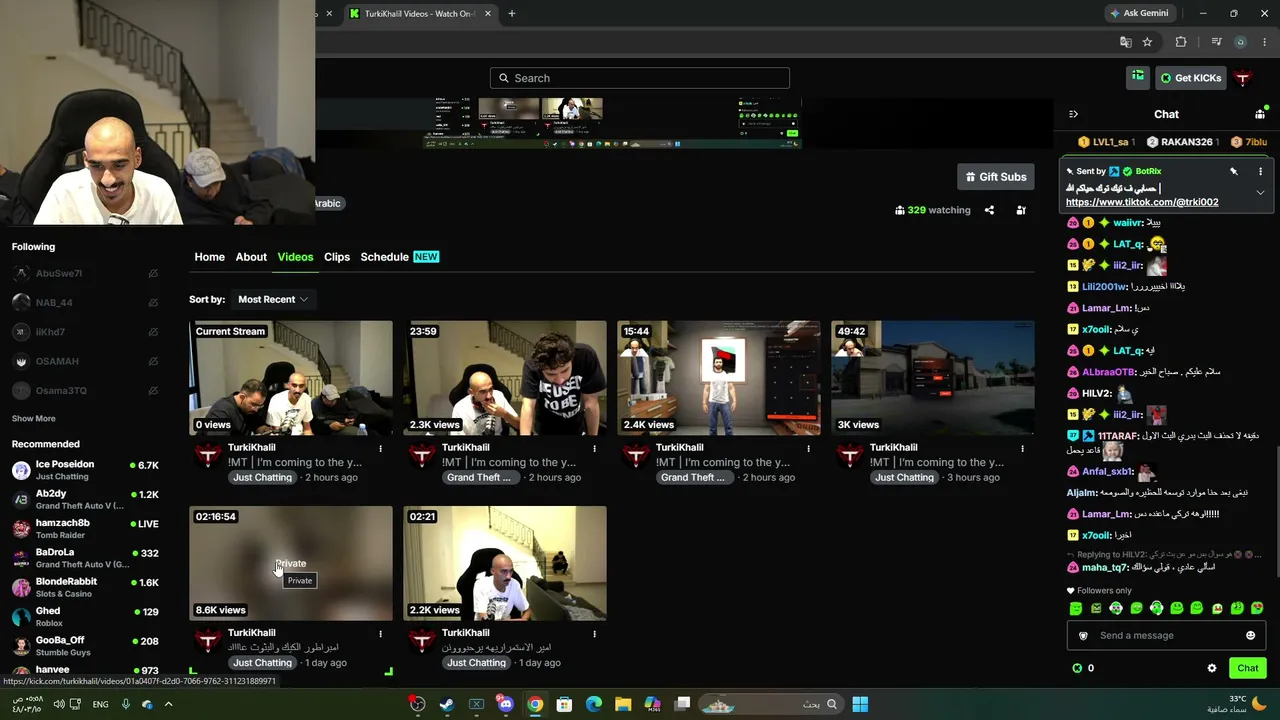Screen dimensions: 1280x720
Task: Open File Explorer from the taskbar
Action: point(623,705)
